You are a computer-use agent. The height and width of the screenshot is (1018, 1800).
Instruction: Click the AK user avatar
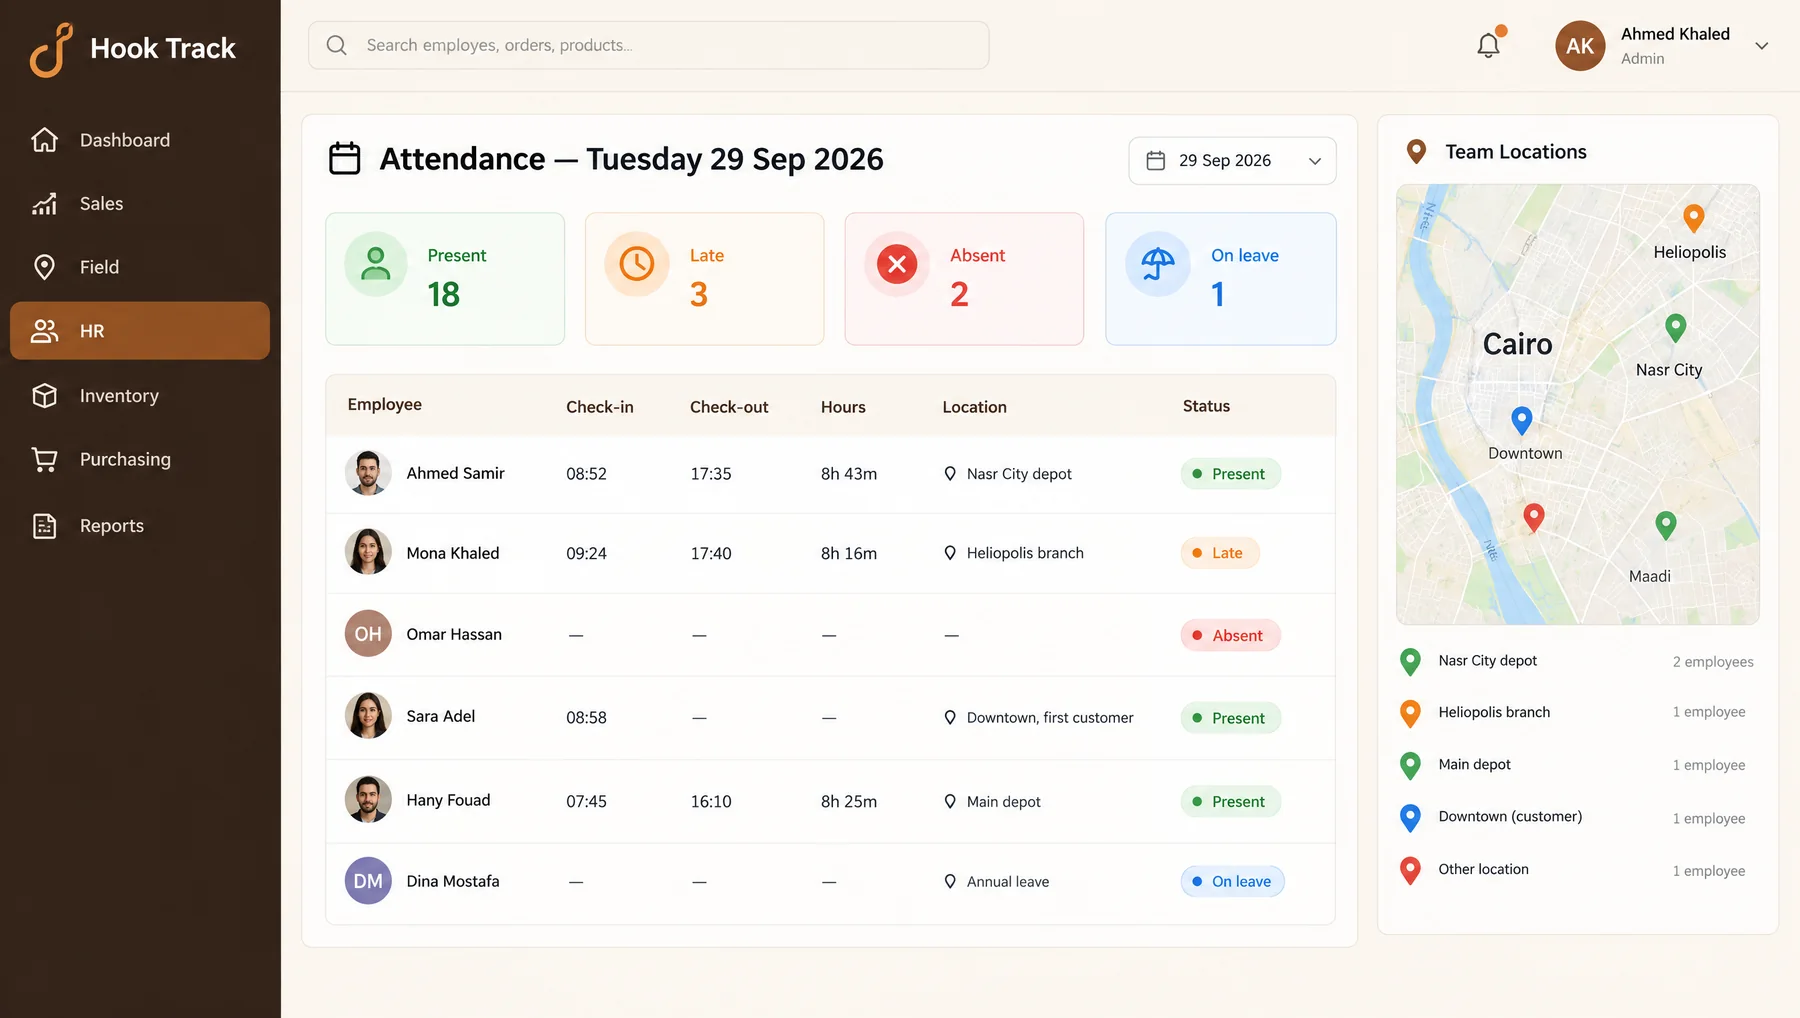tap(1580, 45)
